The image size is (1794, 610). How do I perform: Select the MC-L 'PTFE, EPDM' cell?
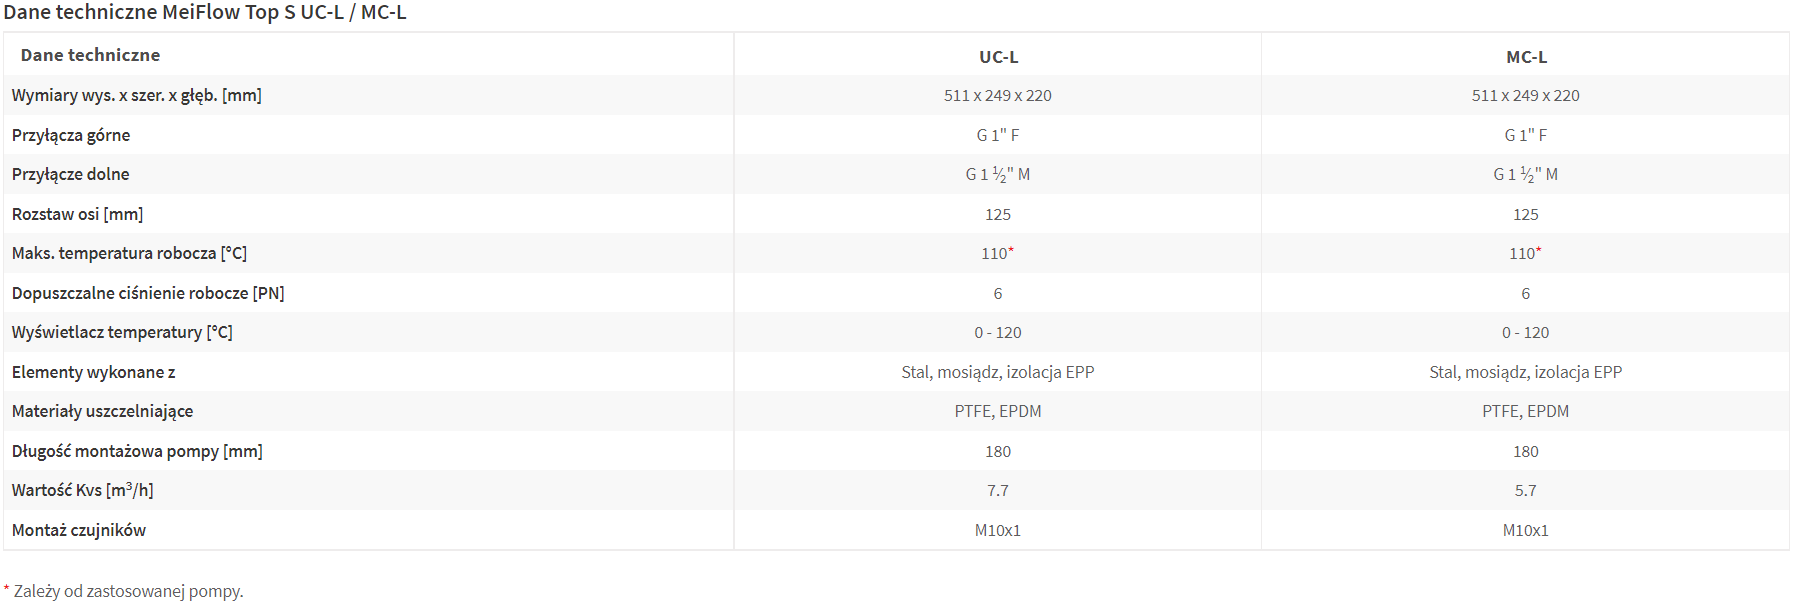pyautogui.click(x=1526, y=411)
